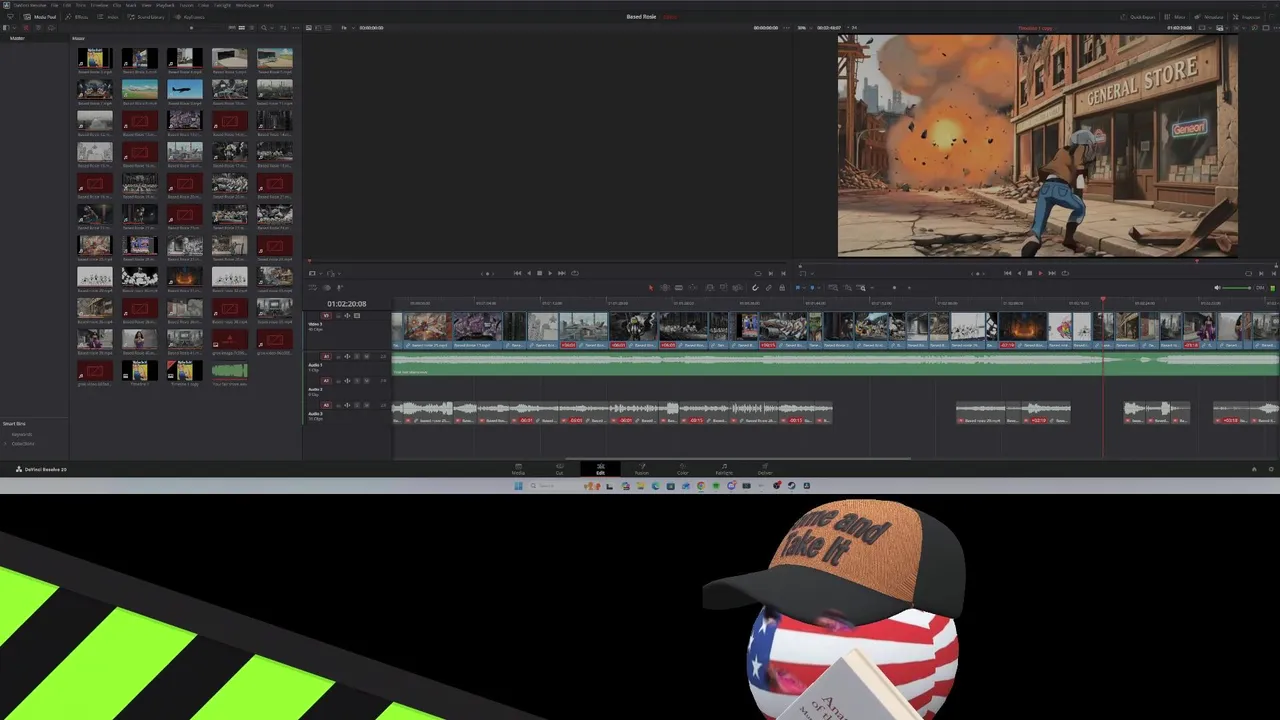The image size is (1280, 720).
Task: Switch to the Fairlight page
Action: click(724, 469)
